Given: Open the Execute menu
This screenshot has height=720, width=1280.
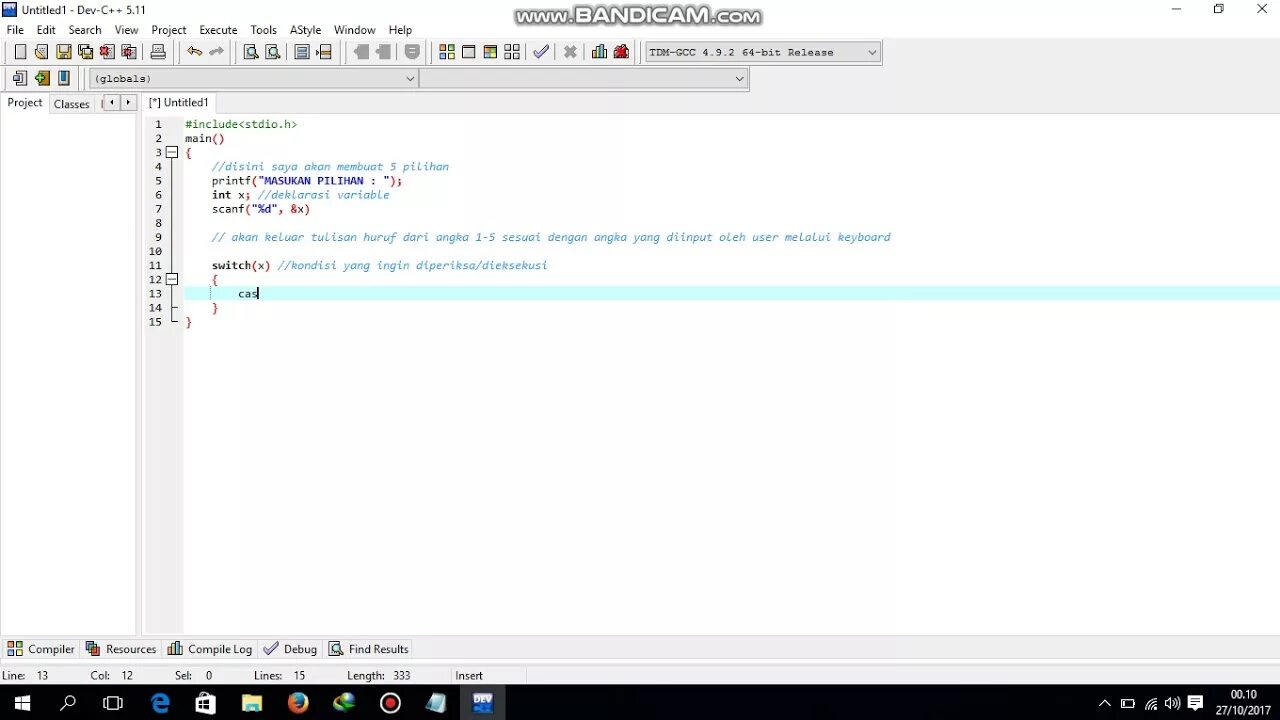Looking at the screenshot, I should click(218, 30).
